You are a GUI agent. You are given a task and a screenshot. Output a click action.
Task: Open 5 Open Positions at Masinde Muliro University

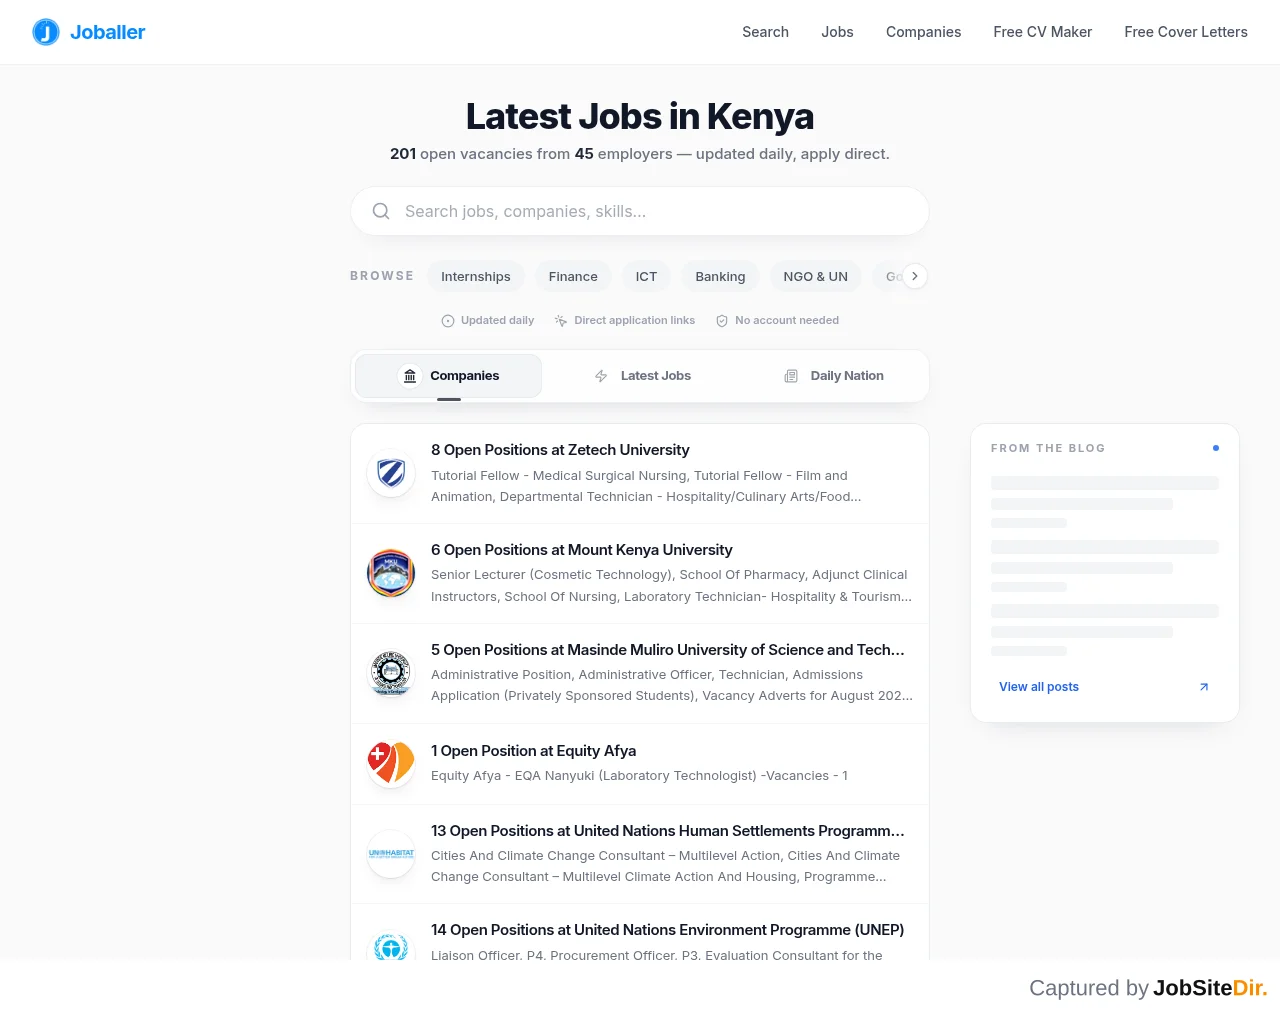640,674
